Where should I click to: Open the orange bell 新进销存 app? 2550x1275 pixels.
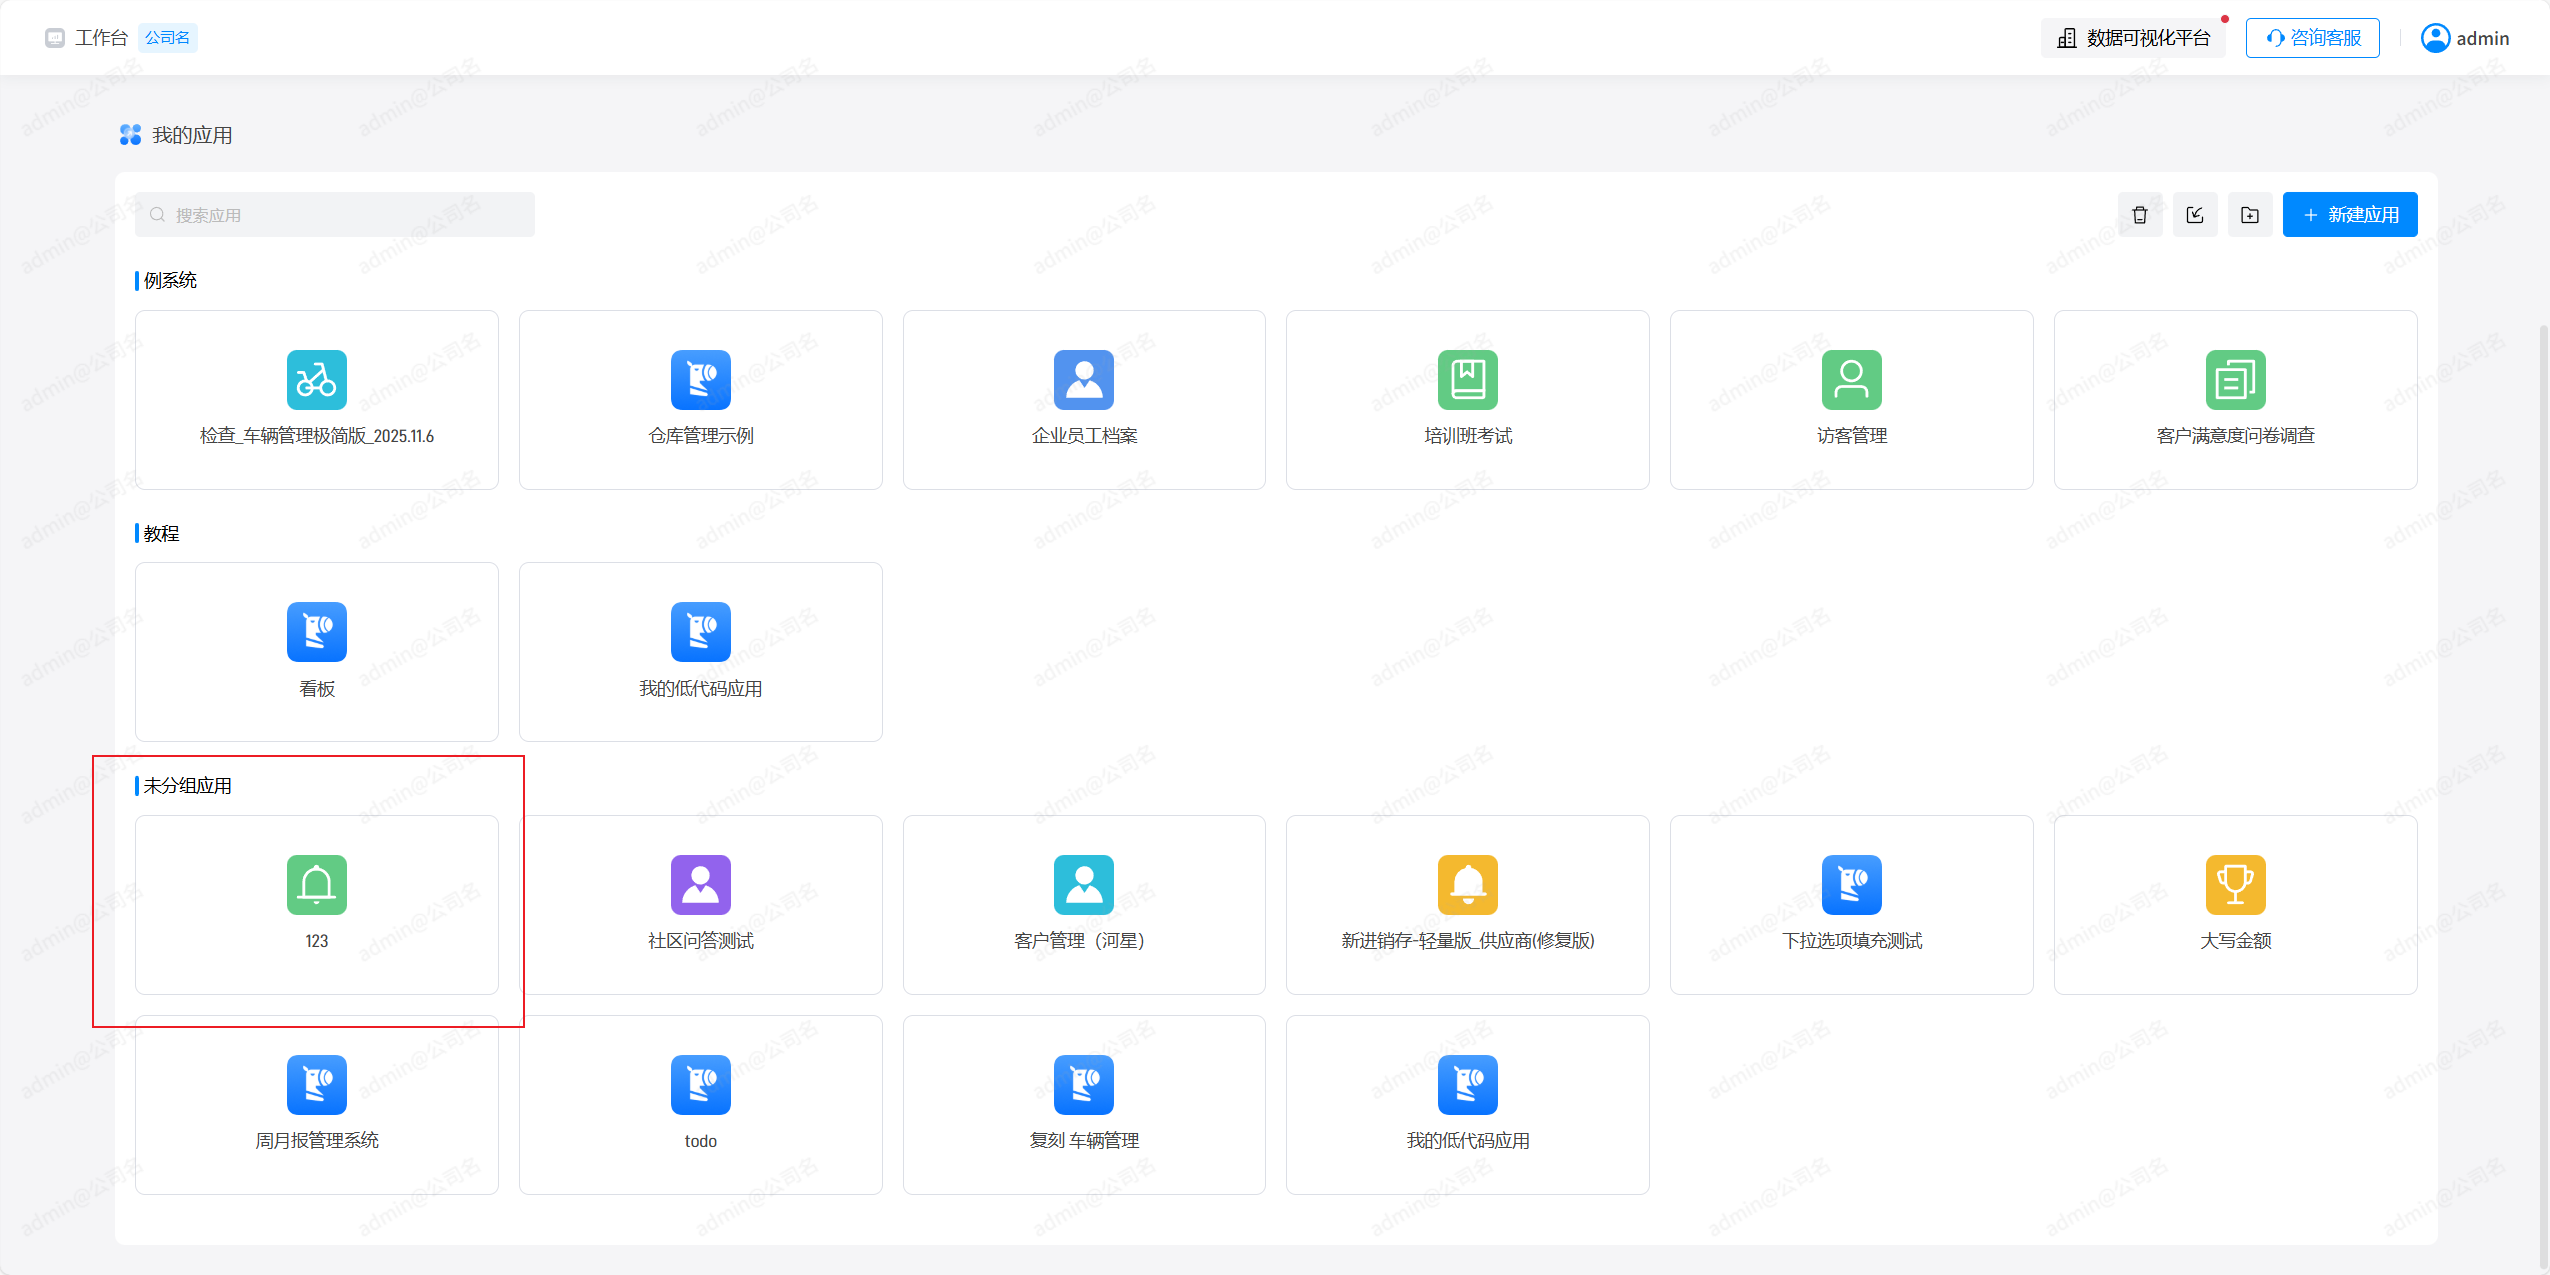(1467, 885)
